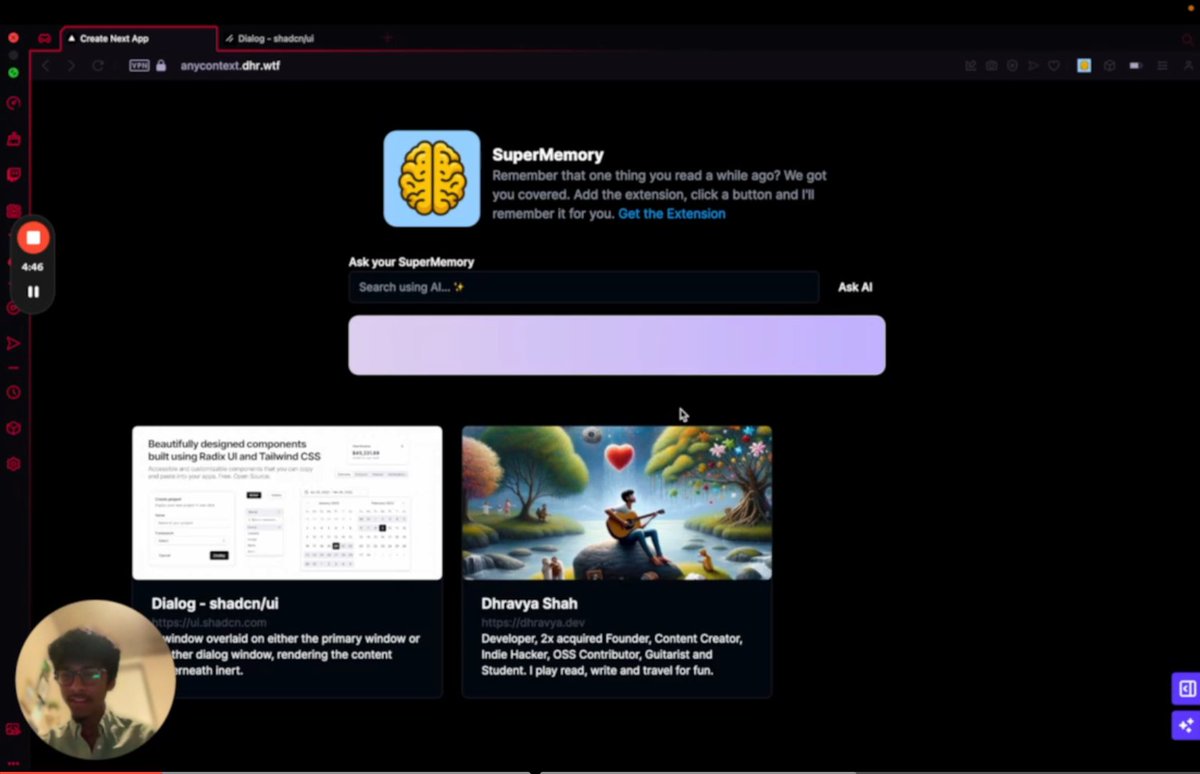Open the GX Cleaner sidebar icon
Viewport: 1200px width, 774px height.
click(x=14, y=139)
